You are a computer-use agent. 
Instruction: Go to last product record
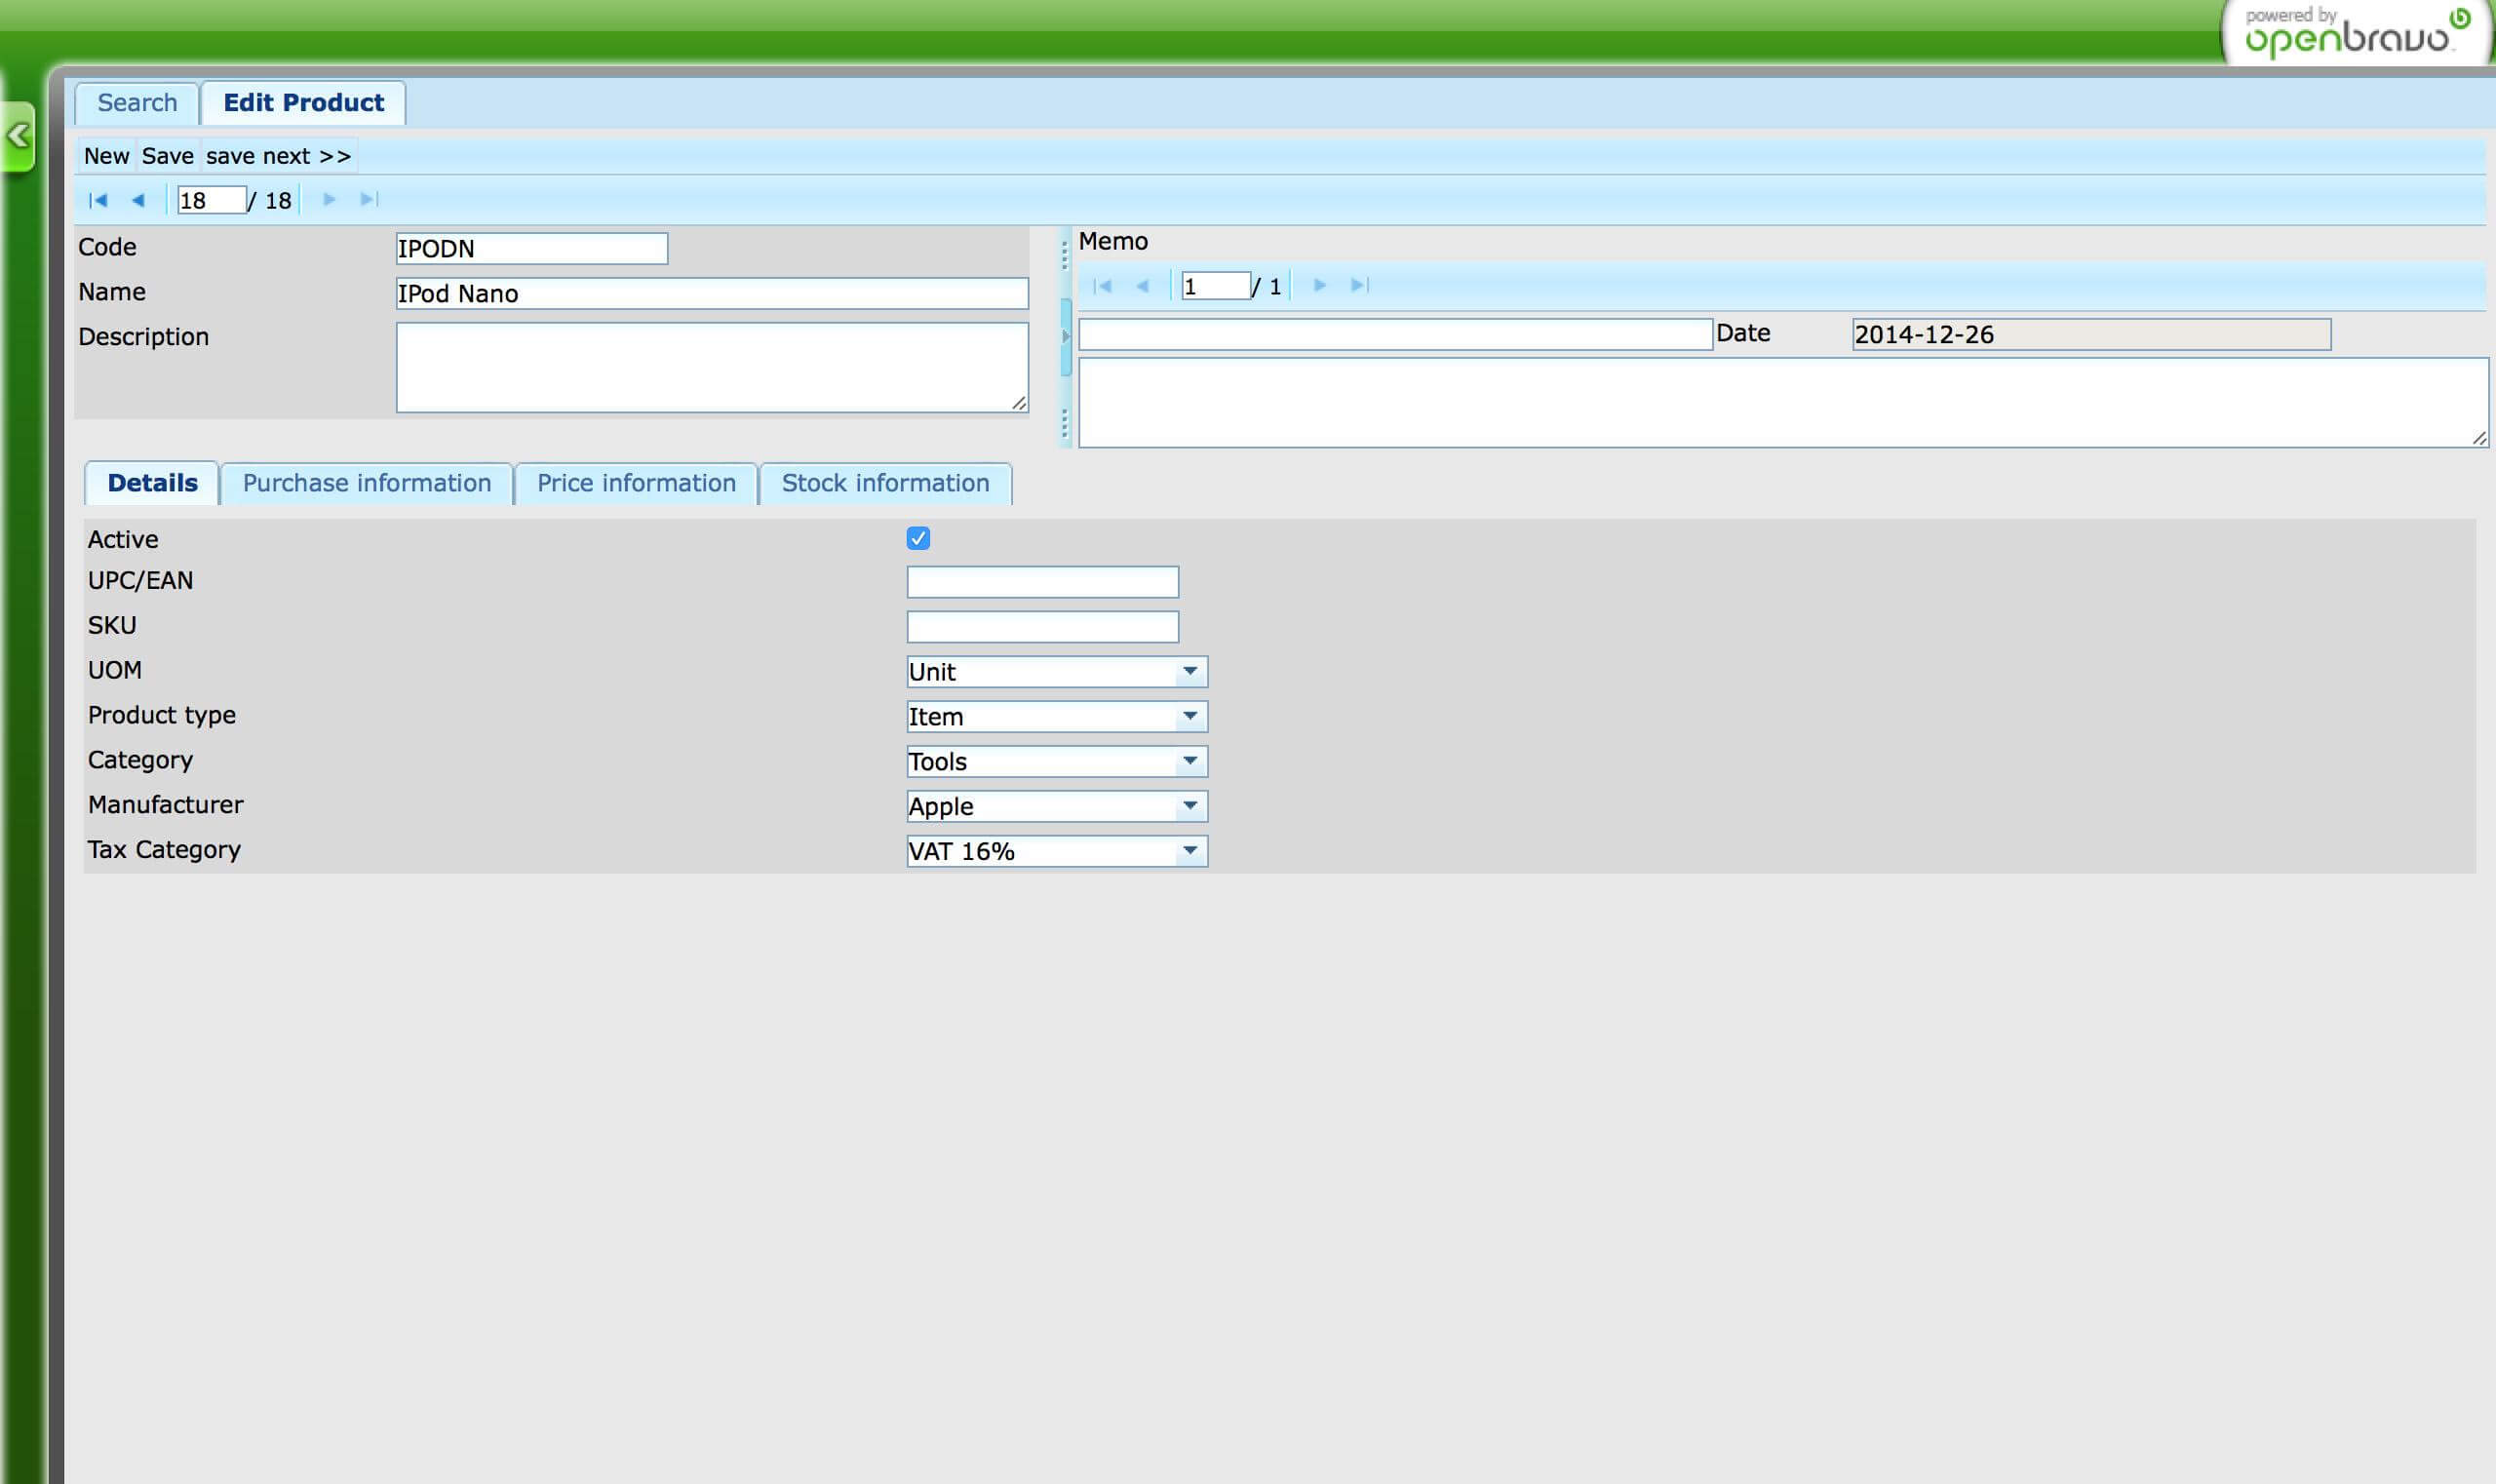(369, 200)
